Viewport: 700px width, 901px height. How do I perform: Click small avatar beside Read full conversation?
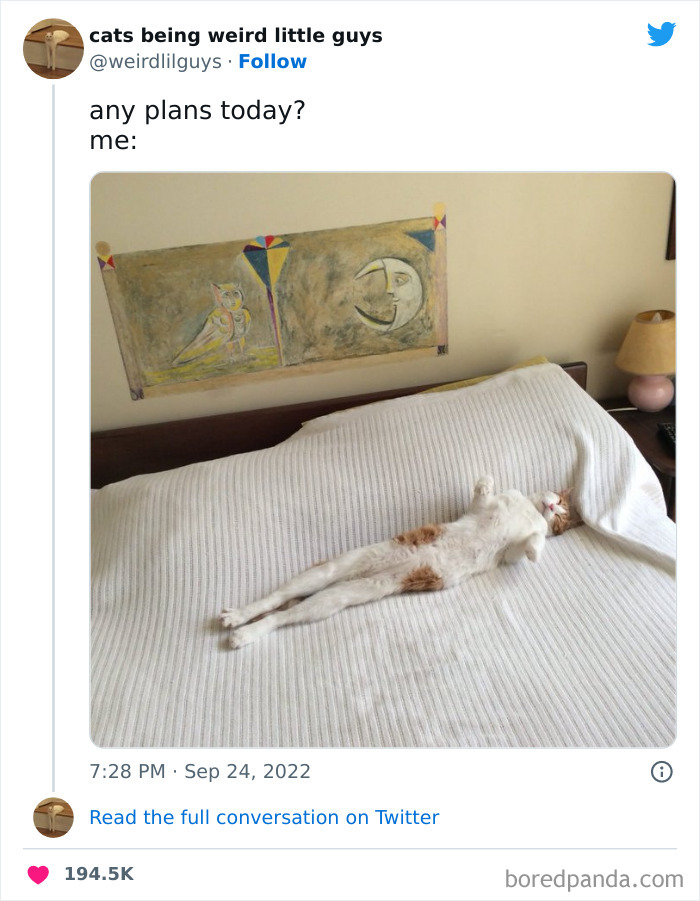tap(53, 817)
